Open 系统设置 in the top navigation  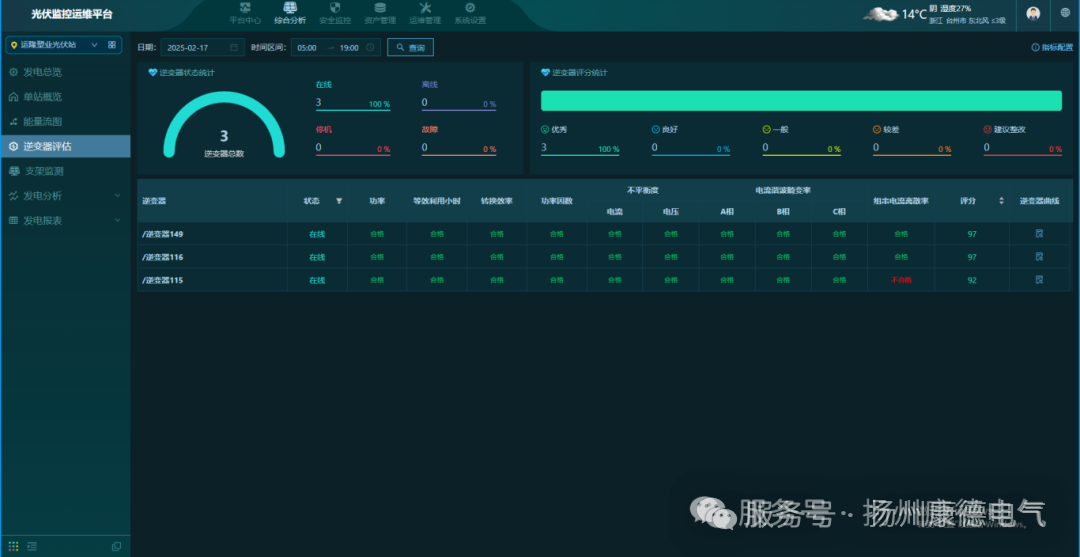coord(470,13)
